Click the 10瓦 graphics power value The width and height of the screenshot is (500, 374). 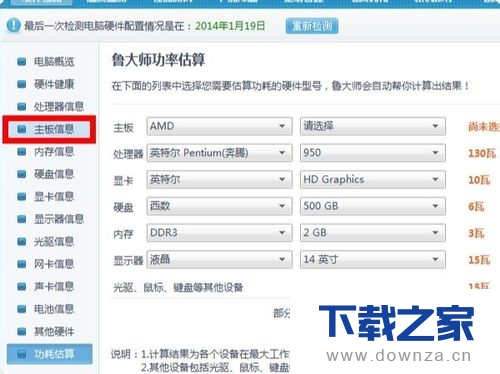[479, 180]
